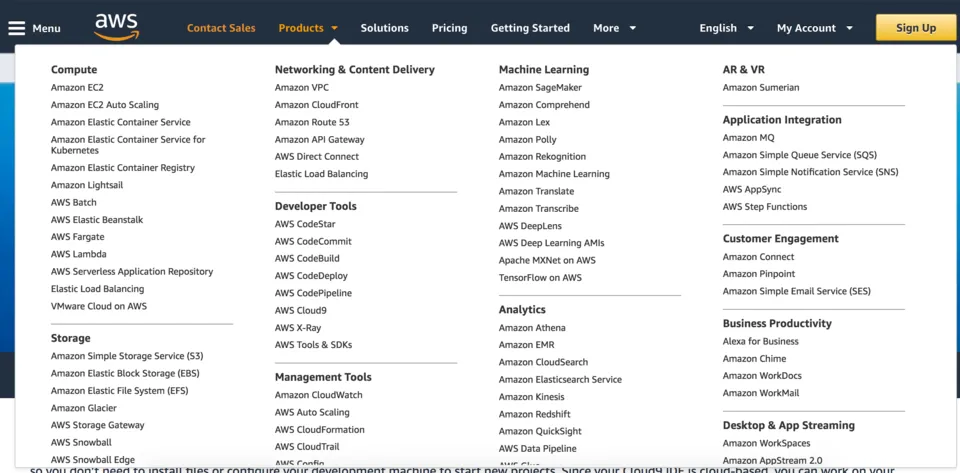Choose Amazon API Gateway
The image size is (960, 473).
pos(319,140)
